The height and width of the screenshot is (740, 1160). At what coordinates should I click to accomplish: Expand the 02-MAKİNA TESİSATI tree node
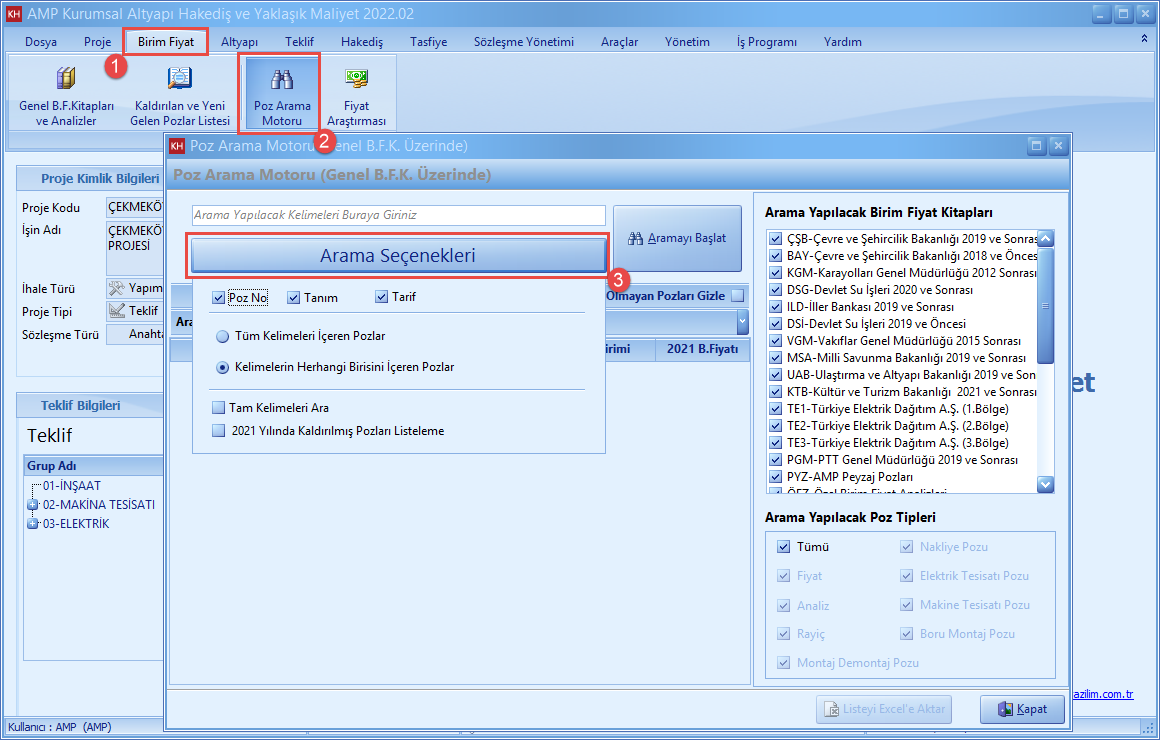tap(33, 505)
